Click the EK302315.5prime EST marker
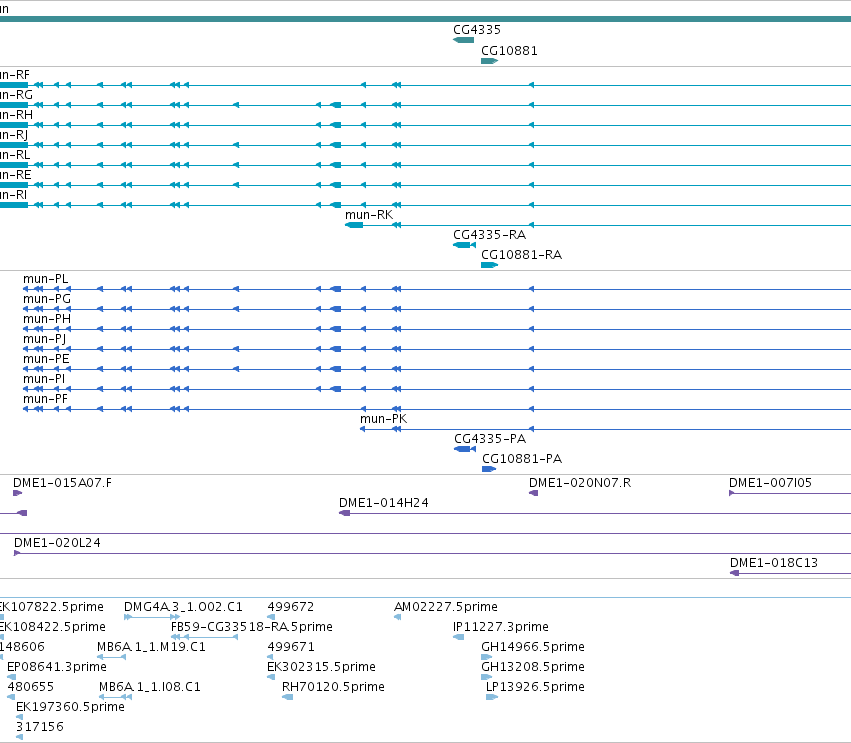851x743 pixels. [x=271, y=677]
